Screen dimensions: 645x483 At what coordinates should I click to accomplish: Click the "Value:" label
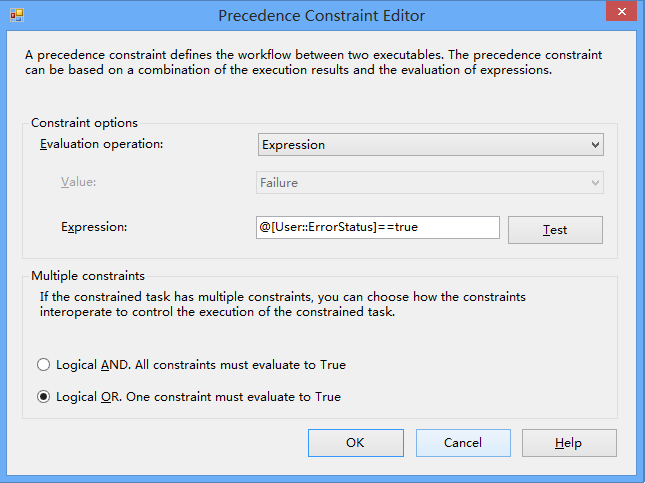click(x=78, y=182)
